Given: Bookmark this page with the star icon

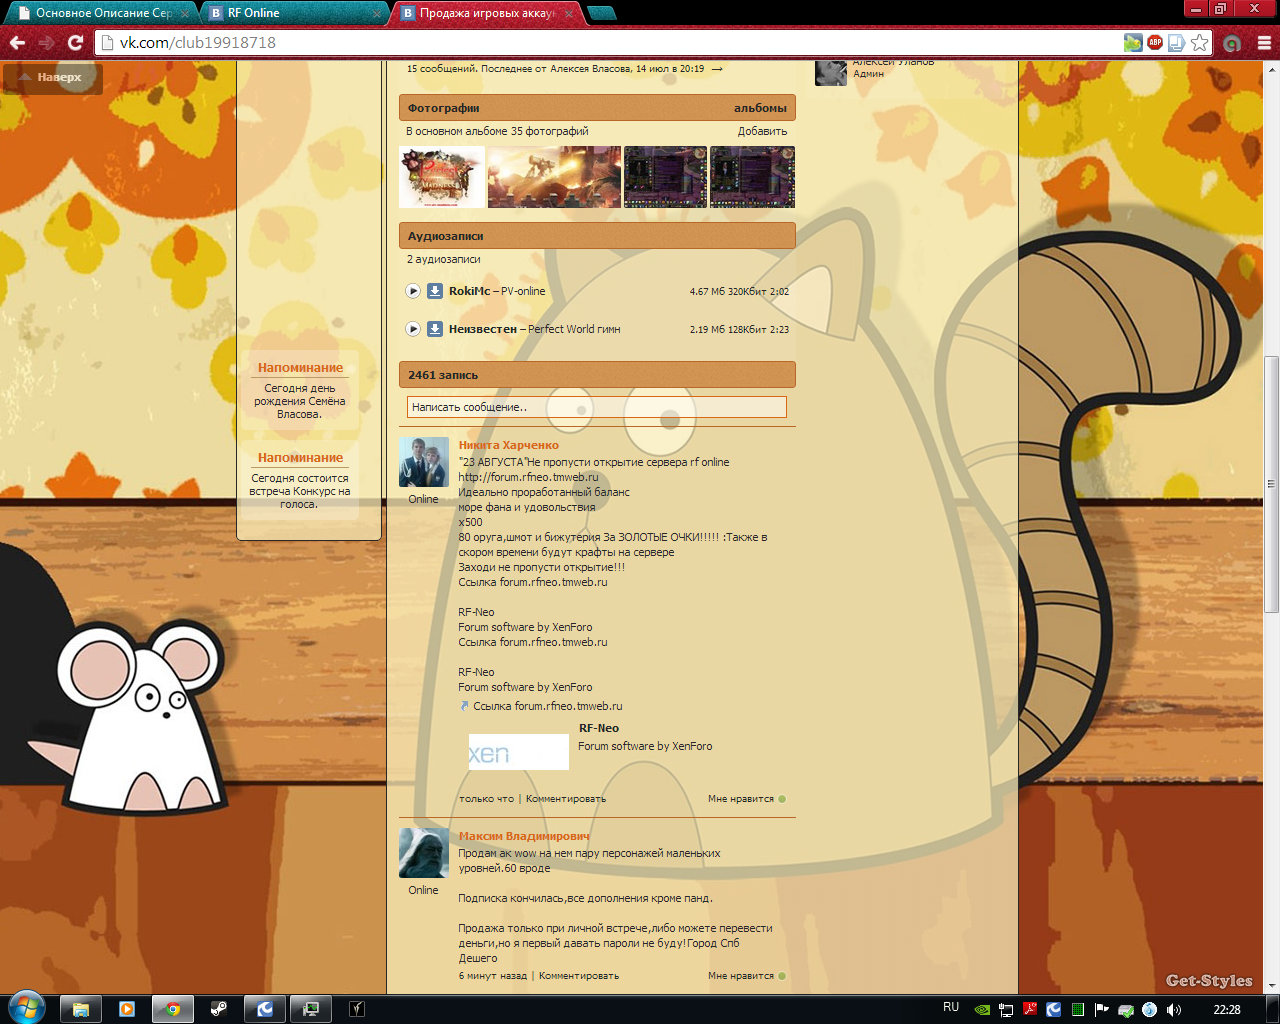Looking at the screenshot, I should click(1199, 42).
